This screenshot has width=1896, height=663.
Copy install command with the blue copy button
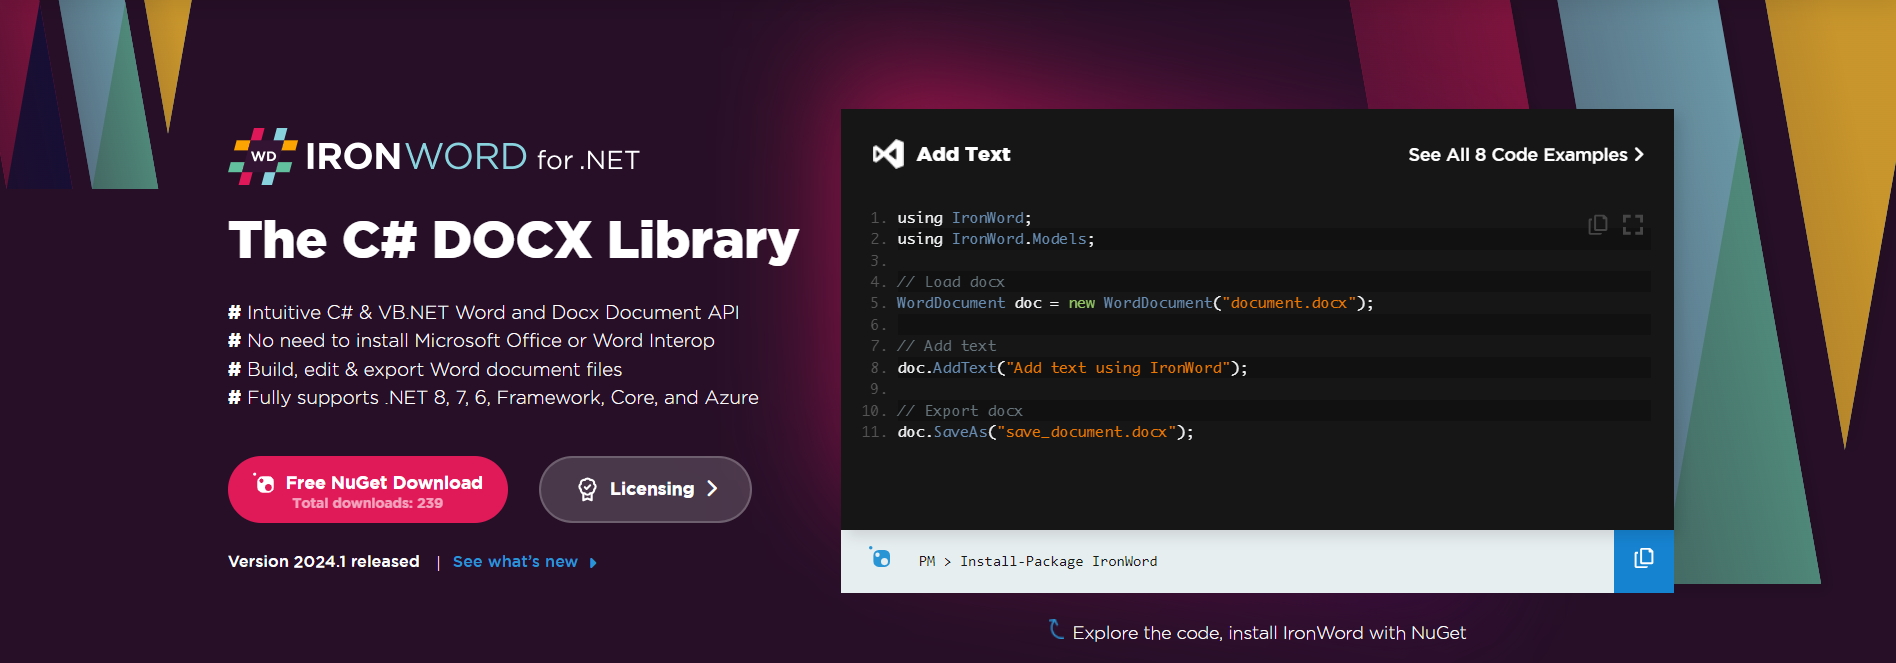(x=1643, y=560)
